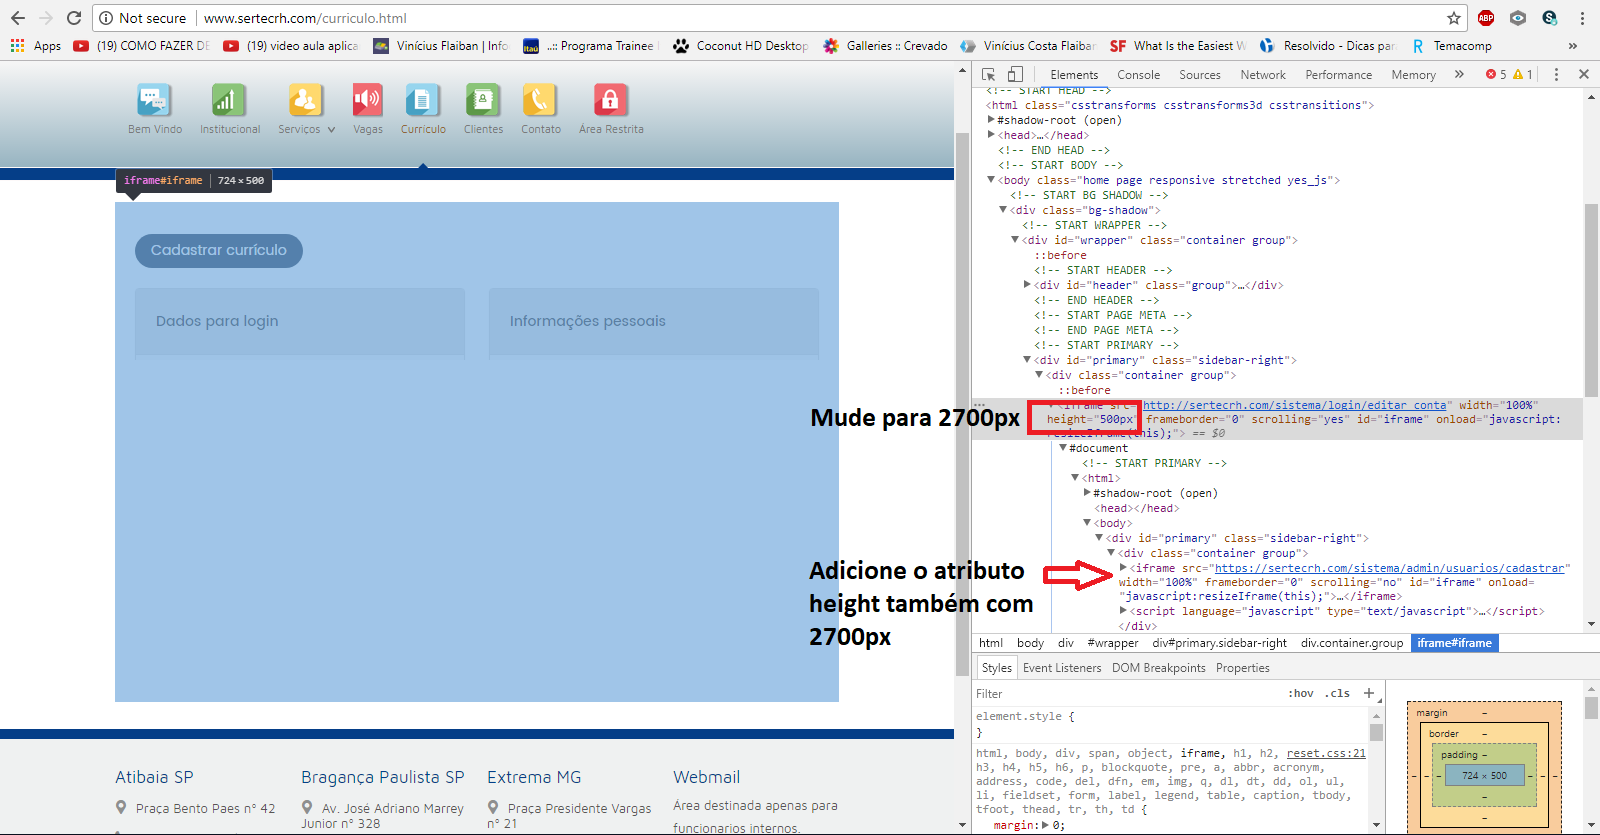Screen dimensions: 1600x835
Task: Click the box model 724 × 500 content box
Action: pyautogui.click(x=1484, y=775)
